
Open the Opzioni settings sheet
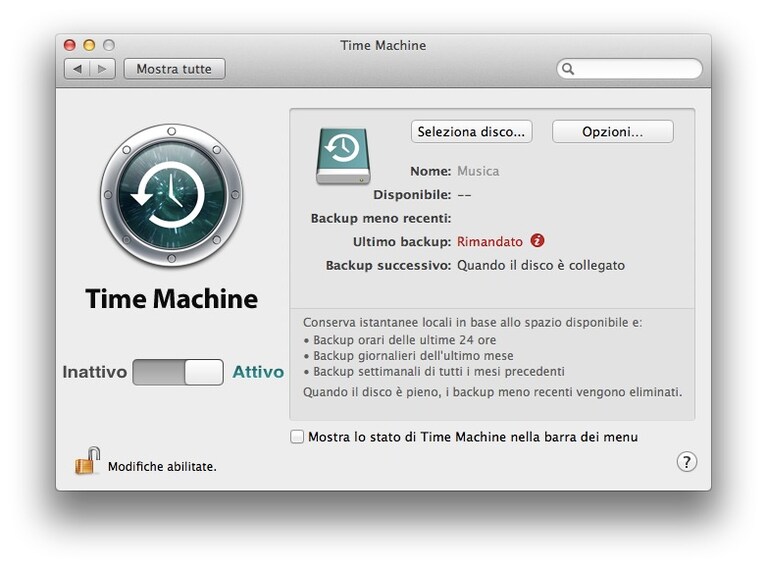(612, 132)
